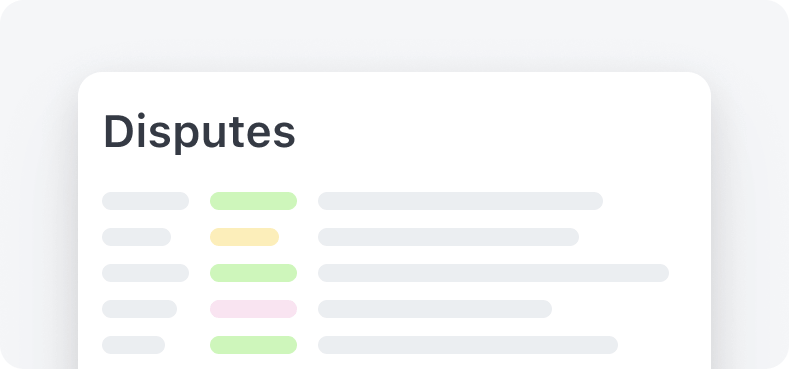Click the Disputes heading
This screenshot has height=369, width=789.
point(199,132)
